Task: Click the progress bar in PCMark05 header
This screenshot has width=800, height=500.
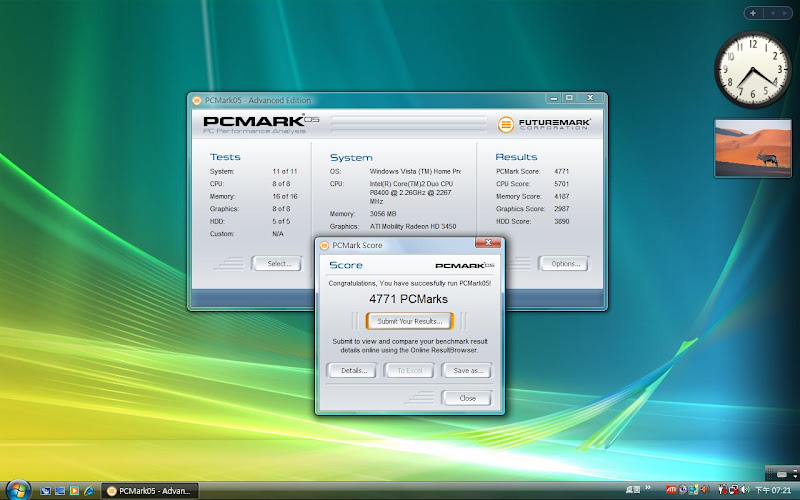Action: point(408,124)
